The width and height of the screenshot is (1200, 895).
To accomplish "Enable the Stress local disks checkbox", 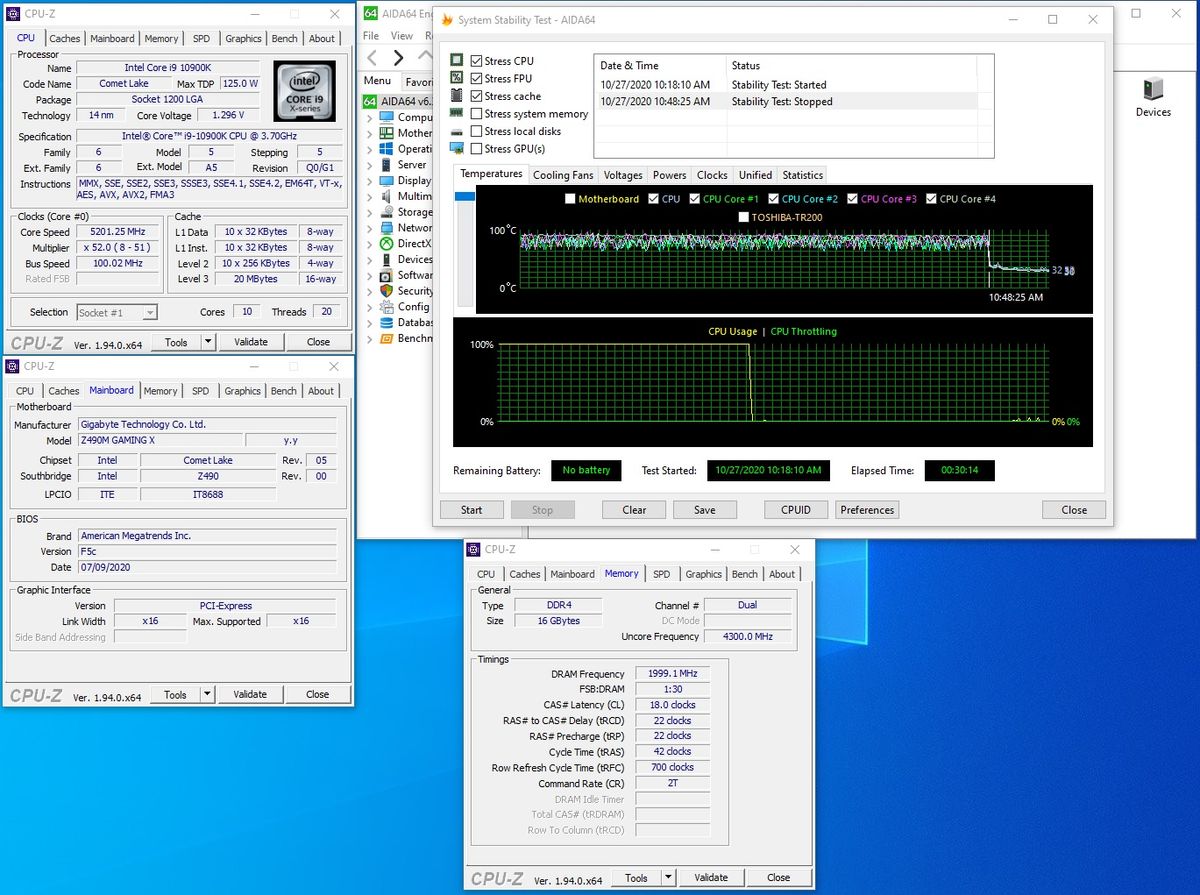I will (x=476, y=131).
